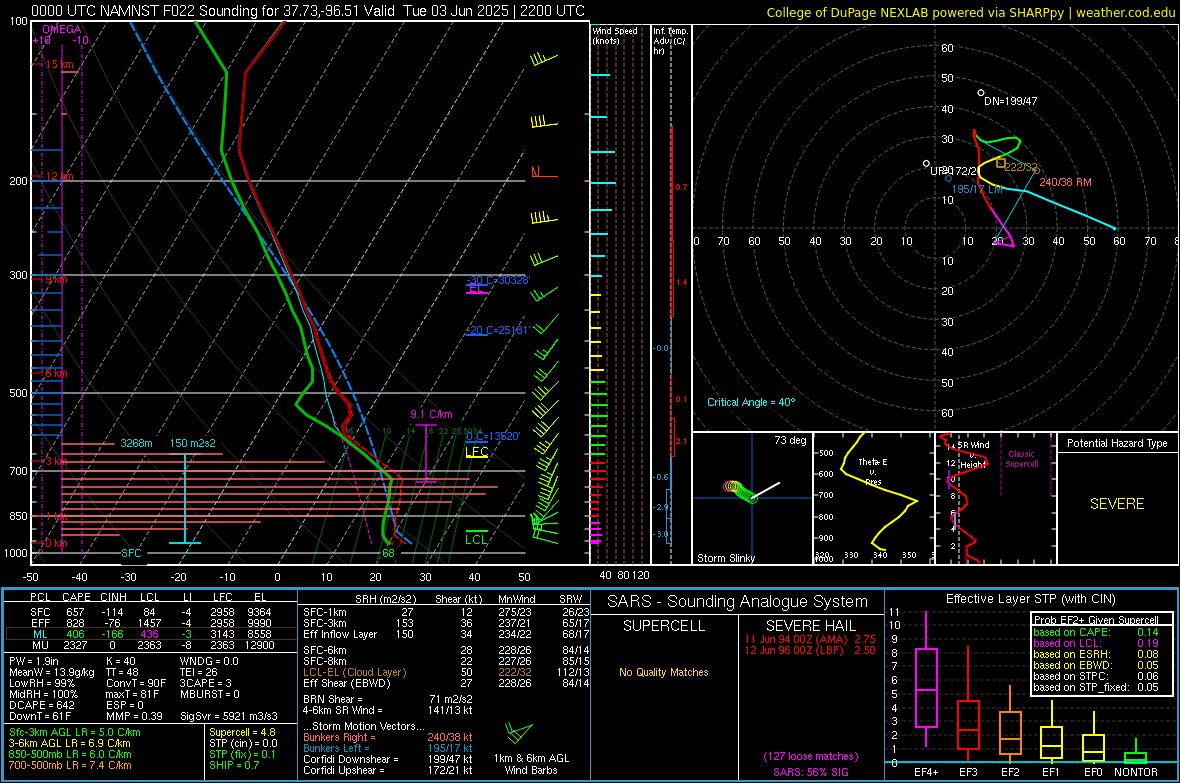Click the 'Wind Speed (knots)' panel header
1180x783 pixels.
click(615, 35)
